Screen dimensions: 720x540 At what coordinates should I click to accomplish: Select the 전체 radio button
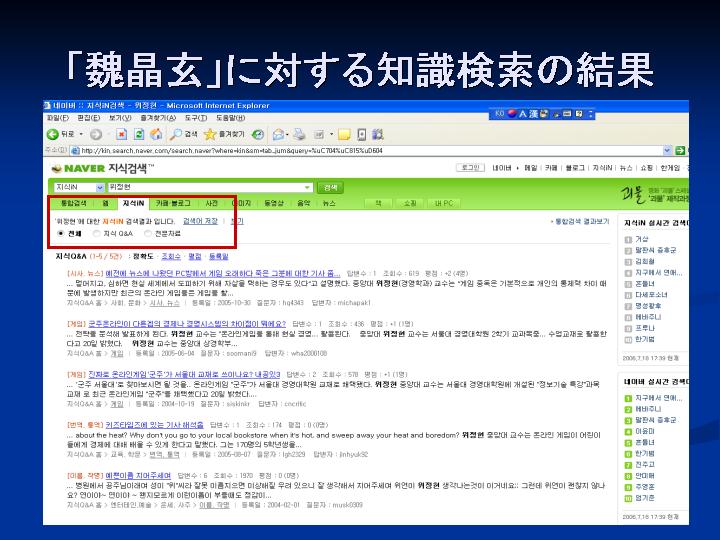[61, 233]
